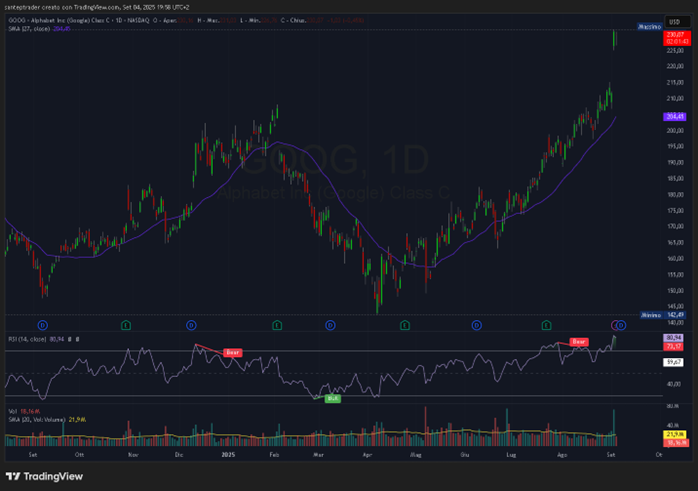Click the 200,00 price level on the axis
The image size is (698, 491).
click(675, 130)
